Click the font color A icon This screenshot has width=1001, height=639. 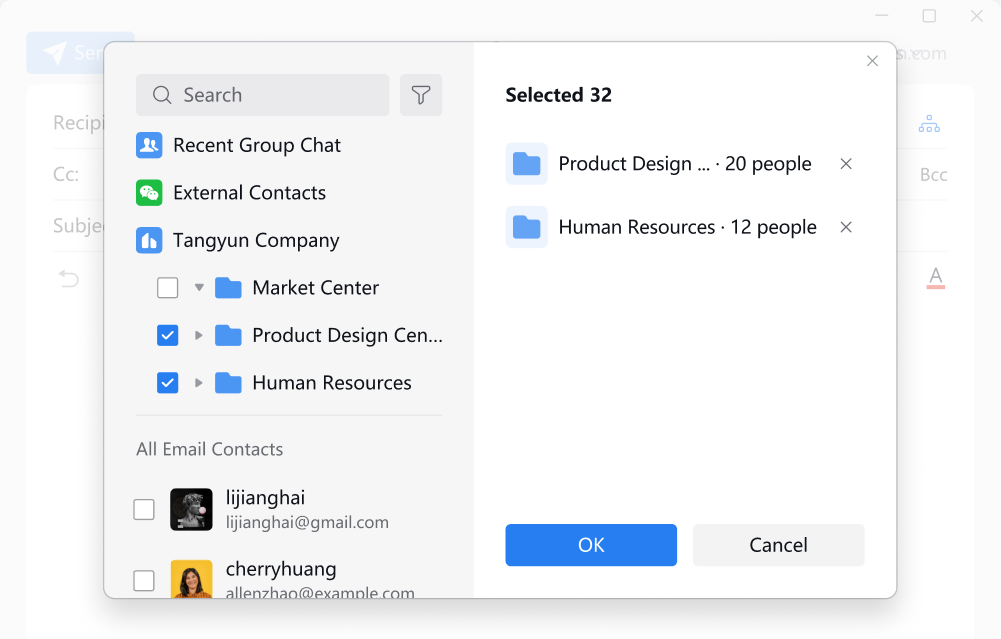[x=935, y=277]
